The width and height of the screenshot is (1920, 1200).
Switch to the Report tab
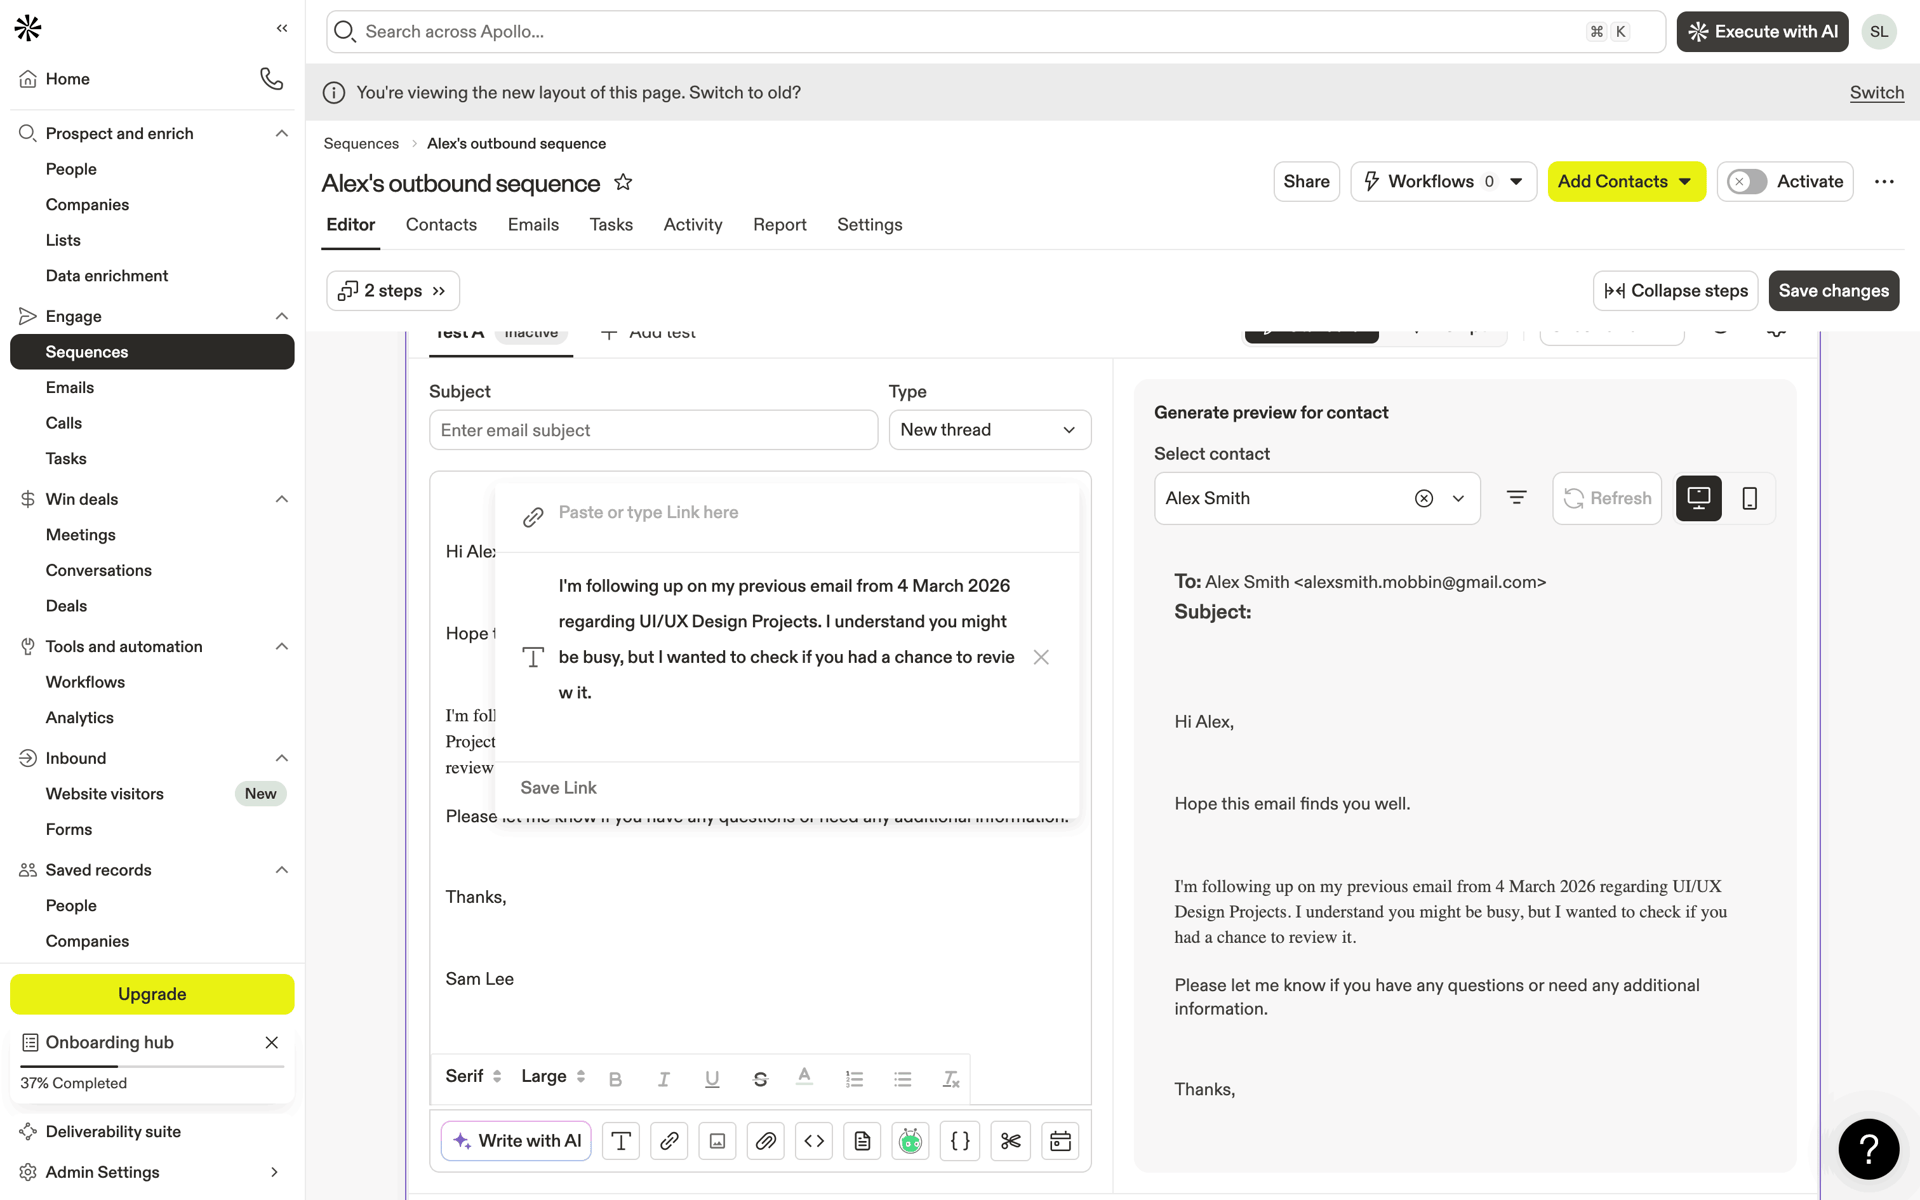779,225
